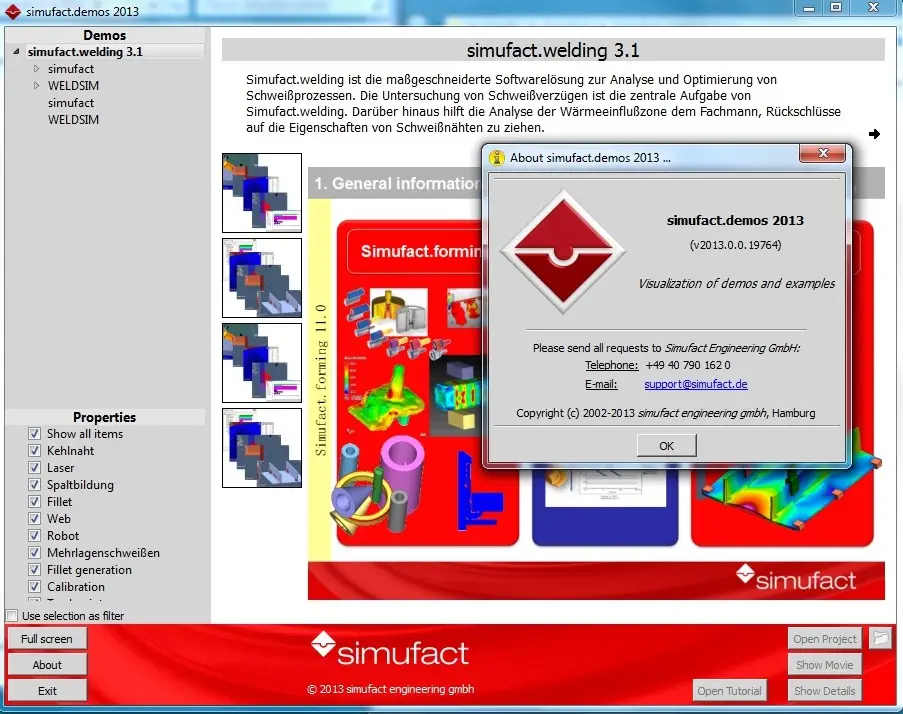Click the OK button in About dialog
903x714 pixels.
(x=666, y=446)
